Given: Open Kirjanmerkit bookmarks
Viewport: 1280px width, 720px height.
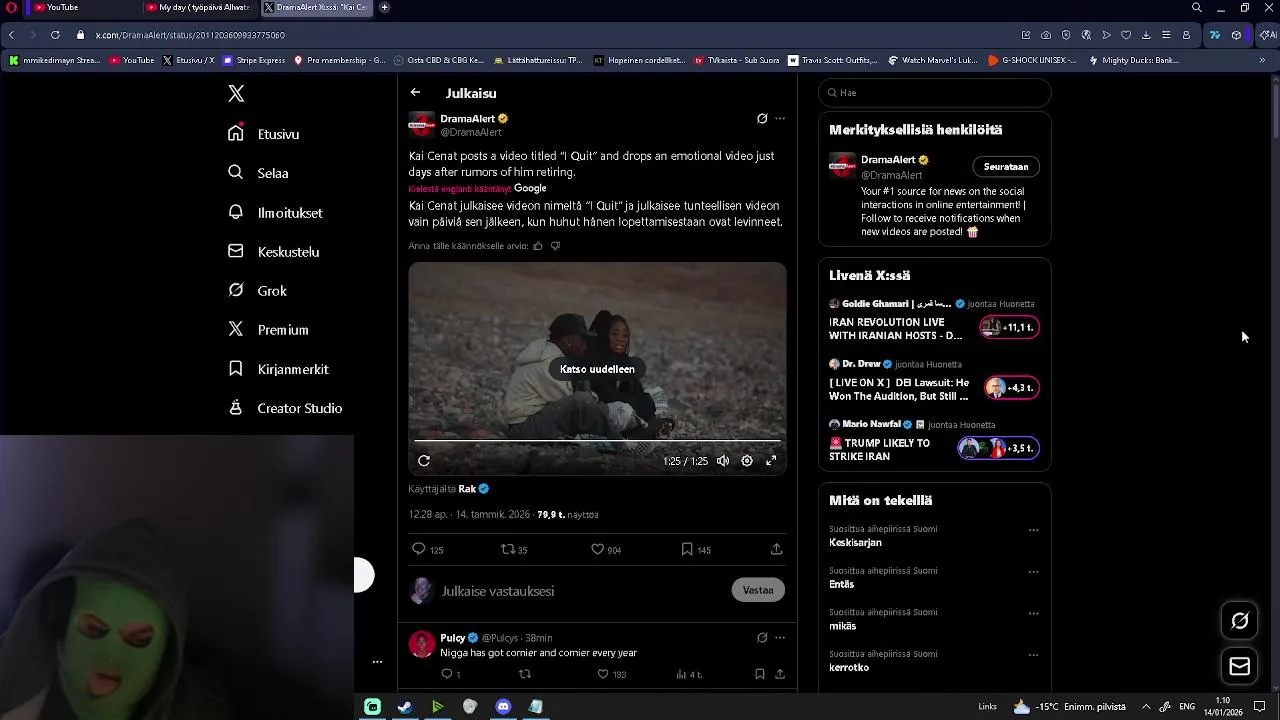Looking at the screenshot, I should 278,369.
